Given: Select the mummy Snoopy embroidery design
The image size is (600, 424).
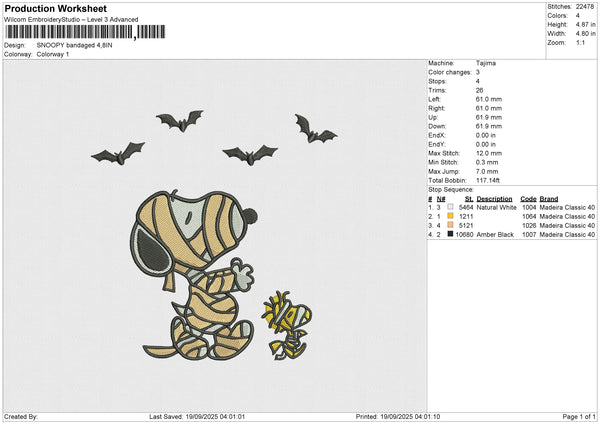Looking at the screenshot, I should 196,275.
